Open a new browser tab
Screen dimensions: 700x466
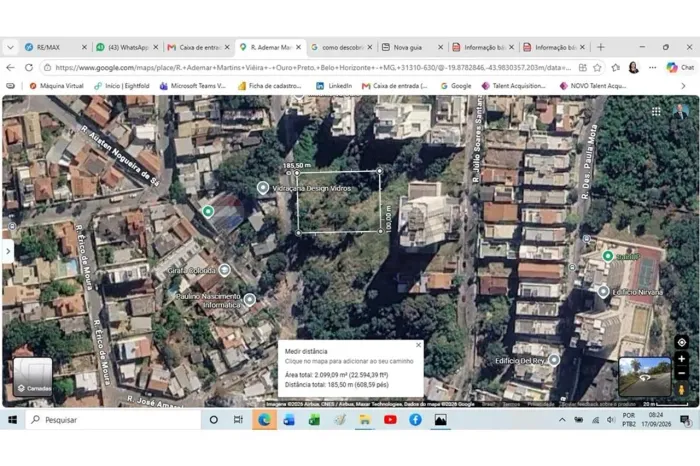[601, 47]
